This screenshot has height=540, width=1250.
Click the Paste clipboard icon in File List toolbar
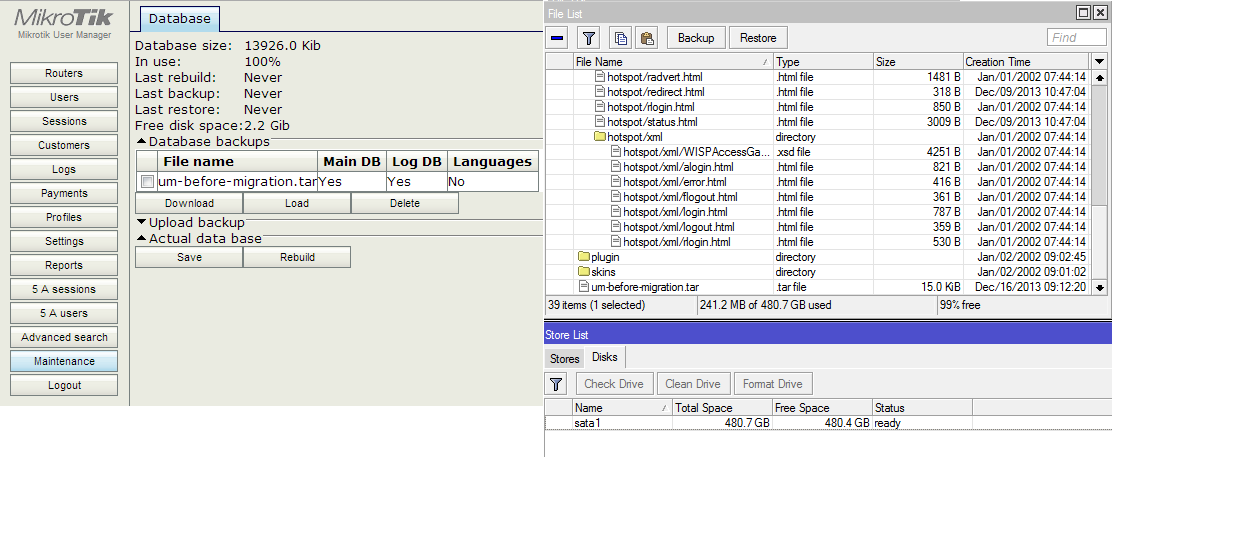pos(647,38)
